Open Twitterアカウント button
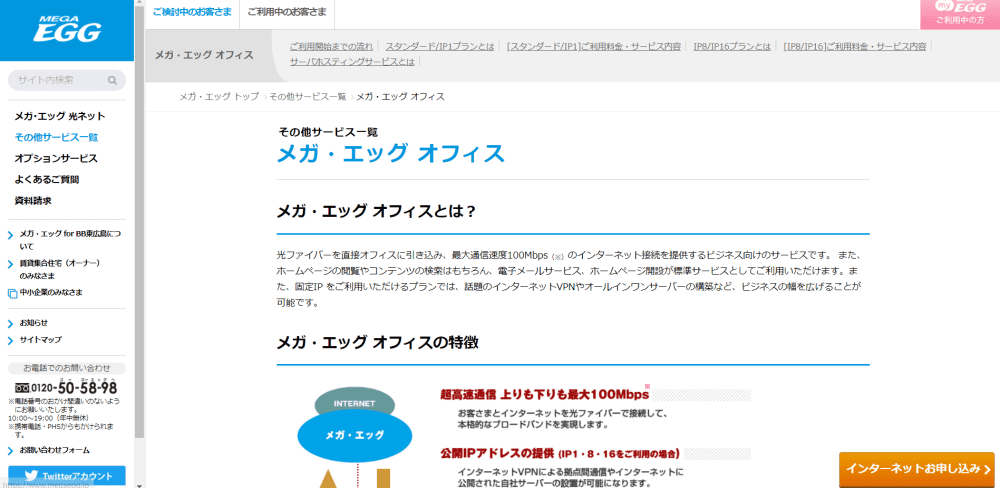 tap(67, 476)
